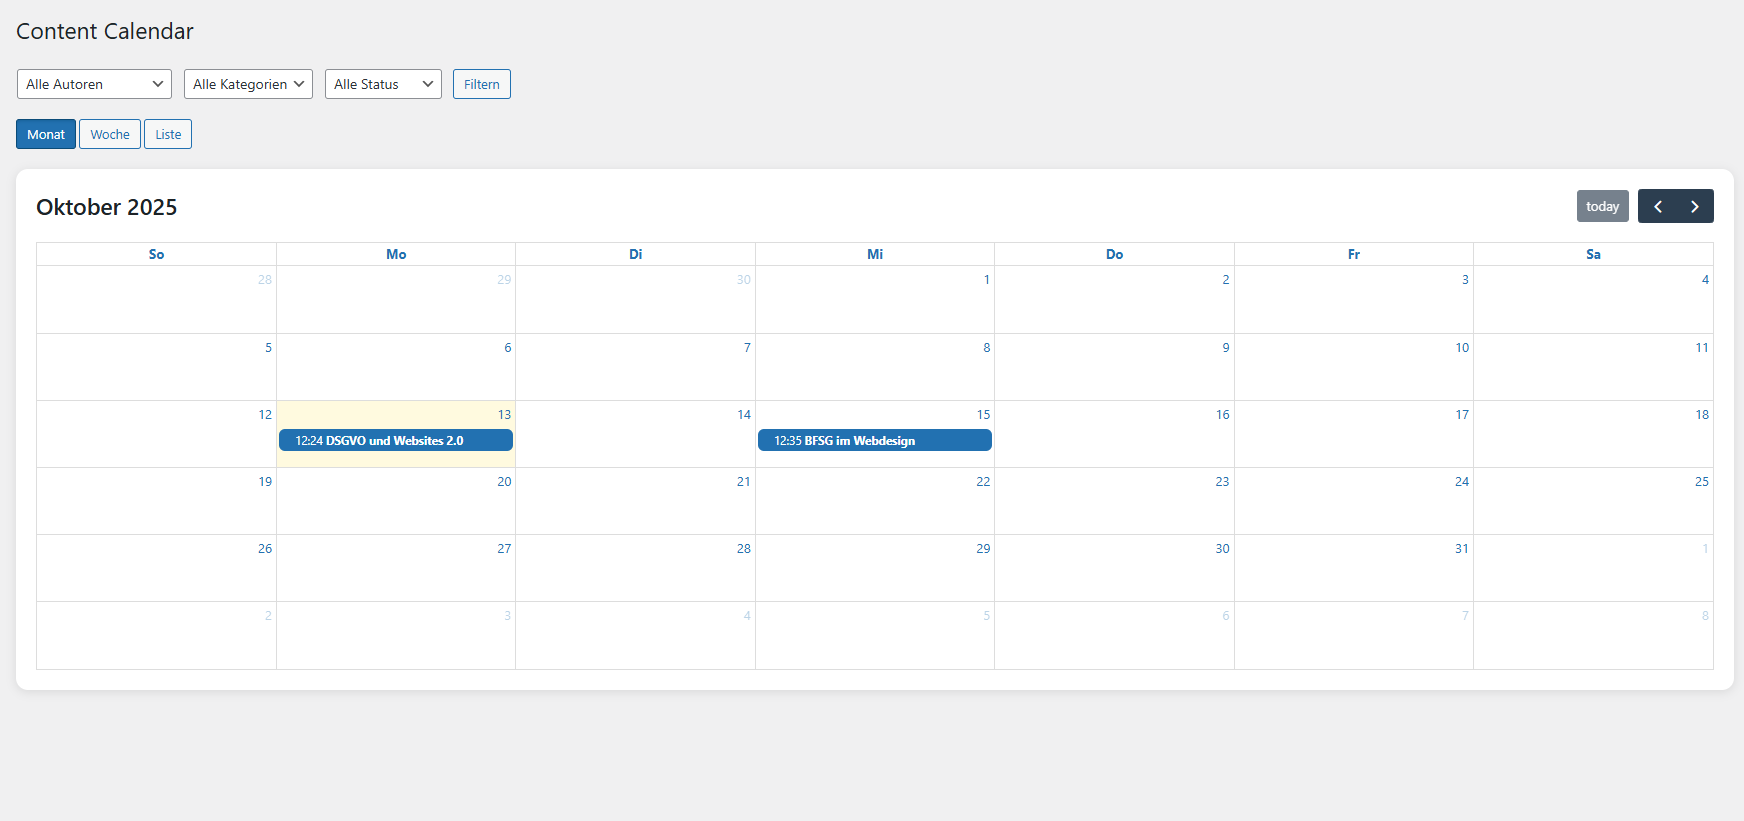Select day 31 in the calendar
This screenshot has height=821, width=1744.
pyautogui.click(x=1461, y=549)
